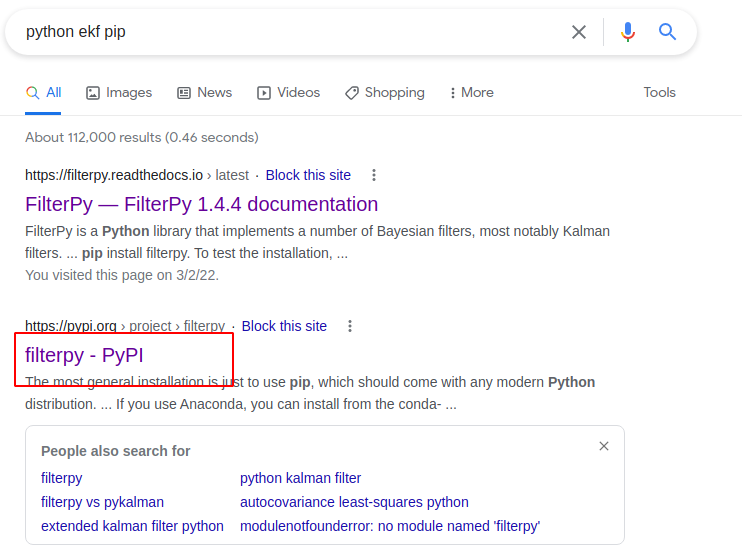Search for filterpy vs pykalman
The image size is (742, 559).
point(102,502)
